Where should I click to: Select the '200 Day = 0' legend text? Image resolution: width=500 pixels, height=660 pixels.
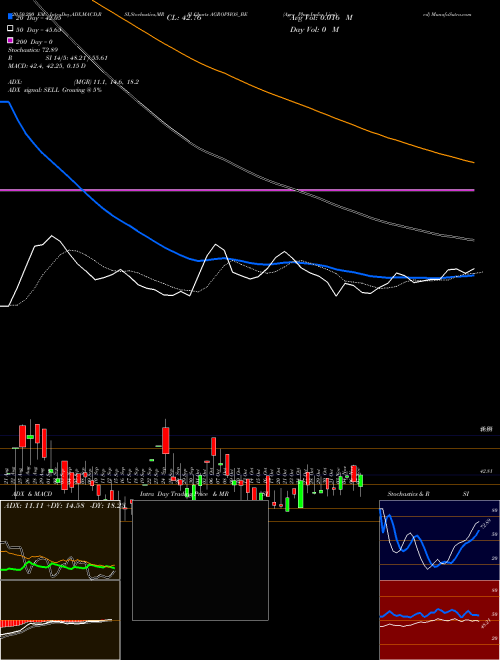point(34,42)
